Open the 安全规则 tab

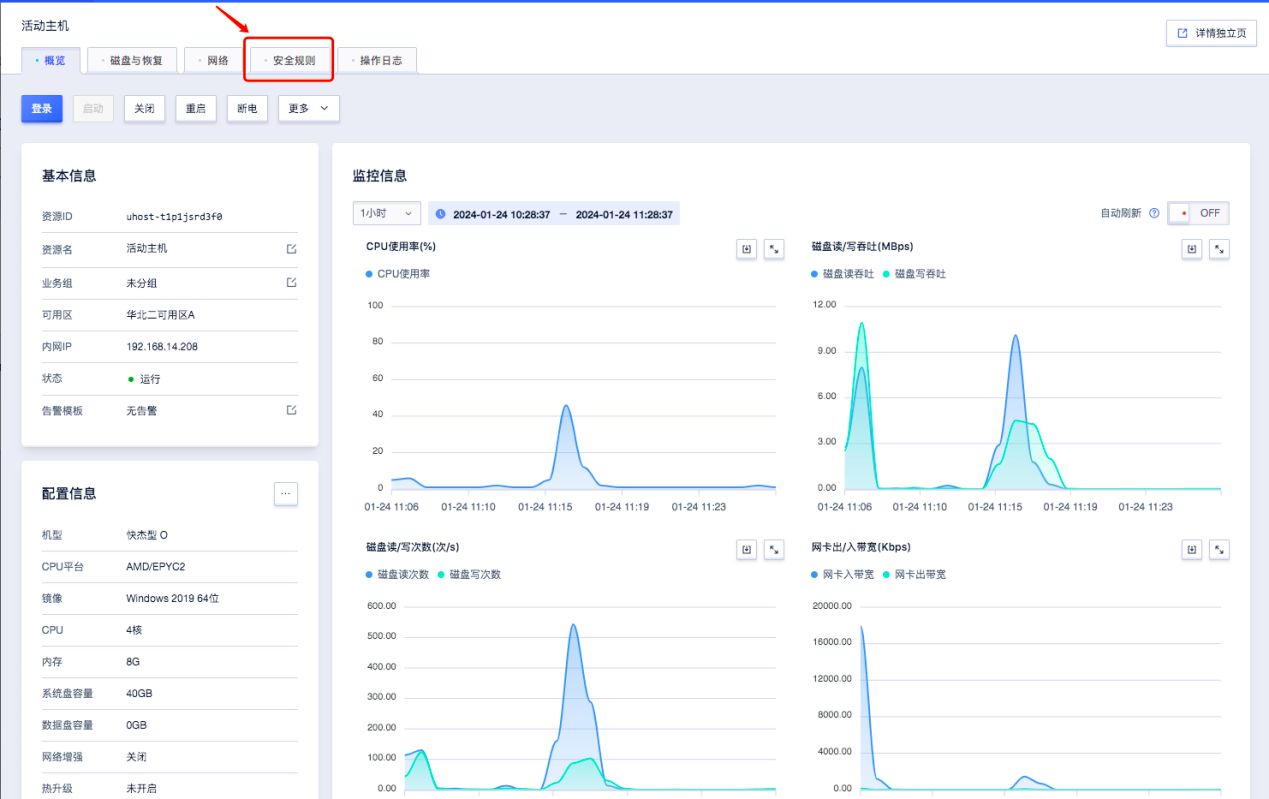pyautogui.click(x=290, y=60)
